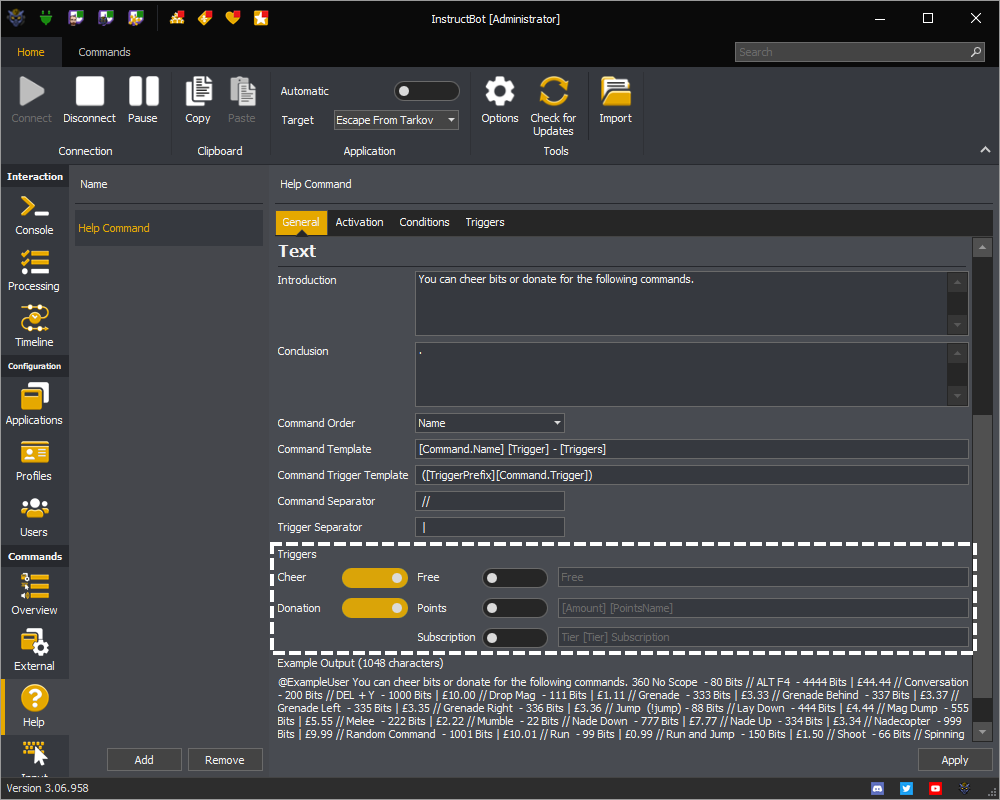The width and height of the screenshot is (1000, 800).
Task: Select Help Command in the name list
Action: pyautogui.click(x=169, y=228)
